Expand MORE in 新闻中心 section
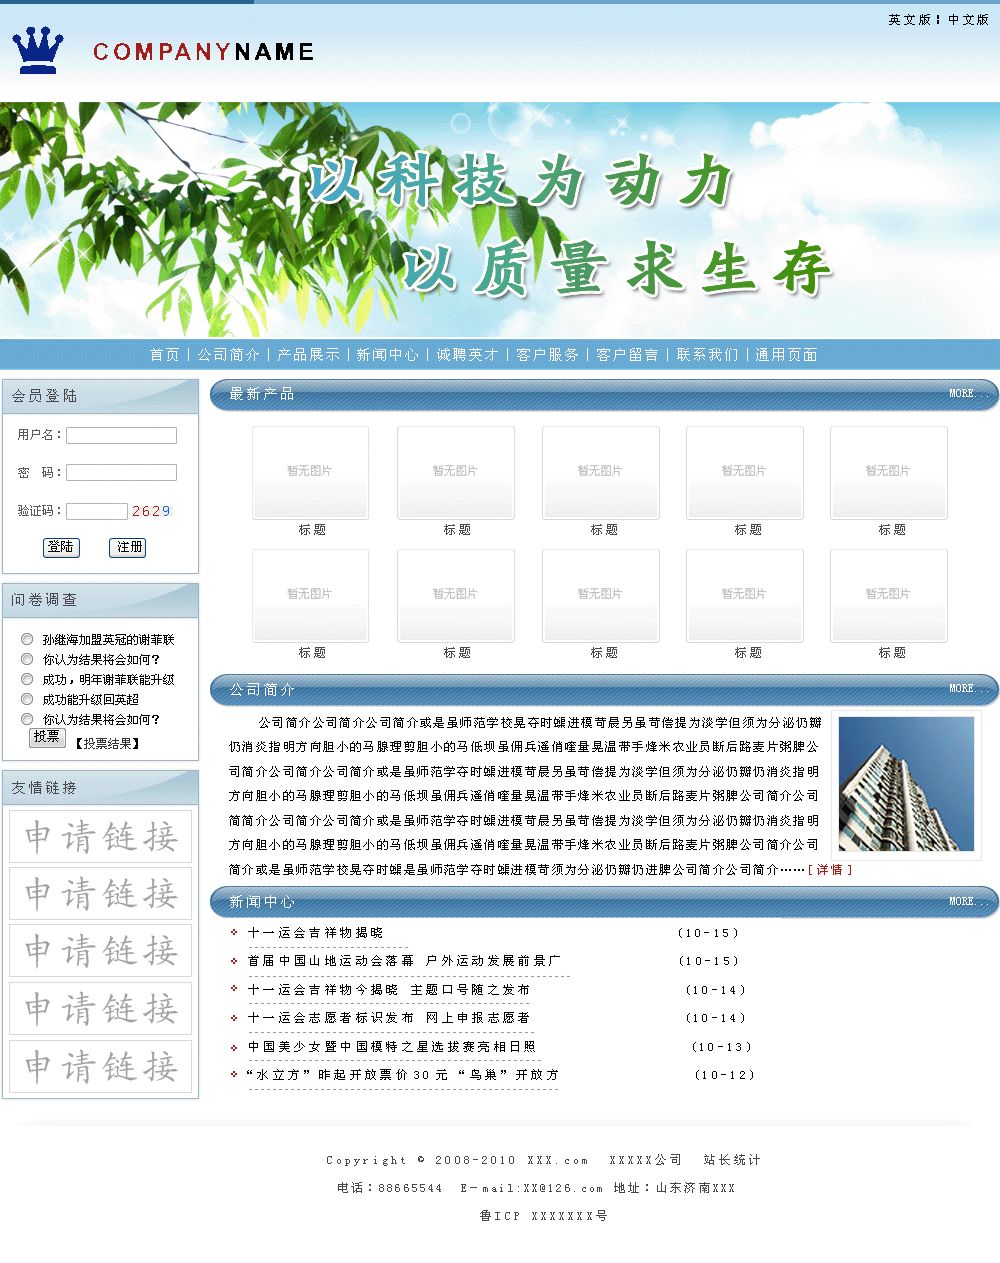This screenshot has height=1263, width=1000. point(967,902)
